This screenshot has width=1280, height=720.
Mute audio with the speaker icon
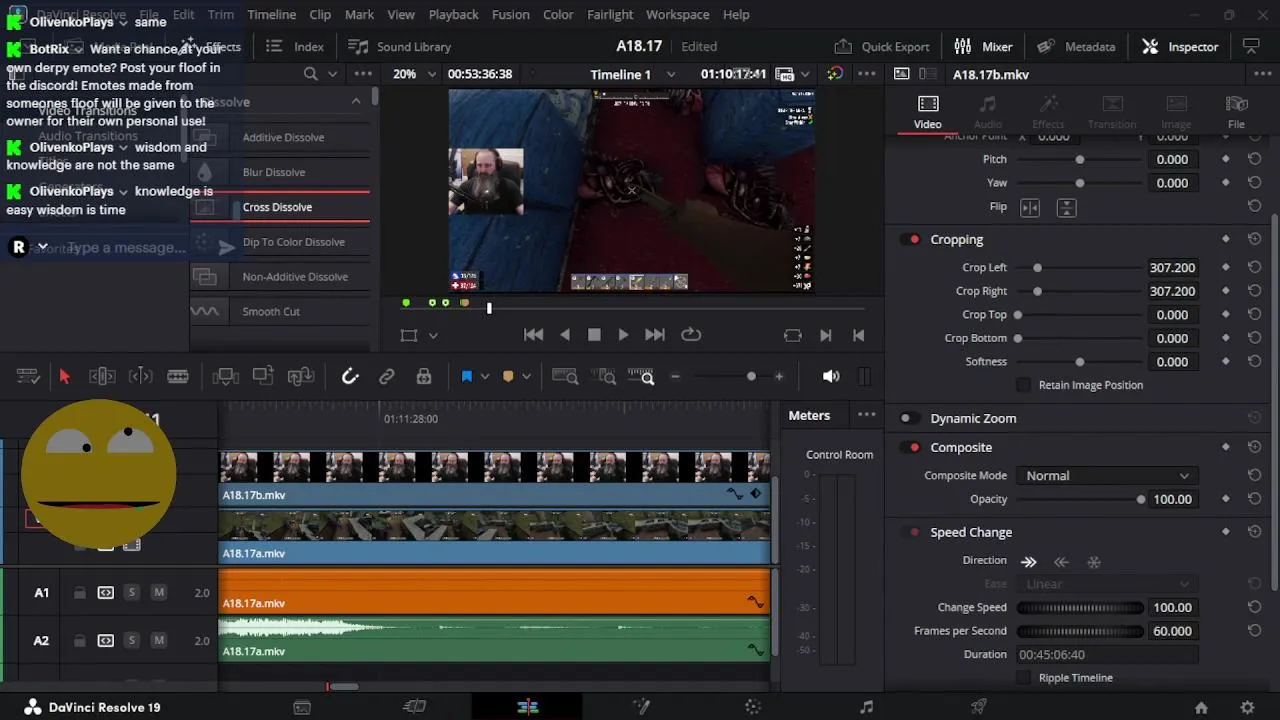pyautogui.click(x=831, y=376)
